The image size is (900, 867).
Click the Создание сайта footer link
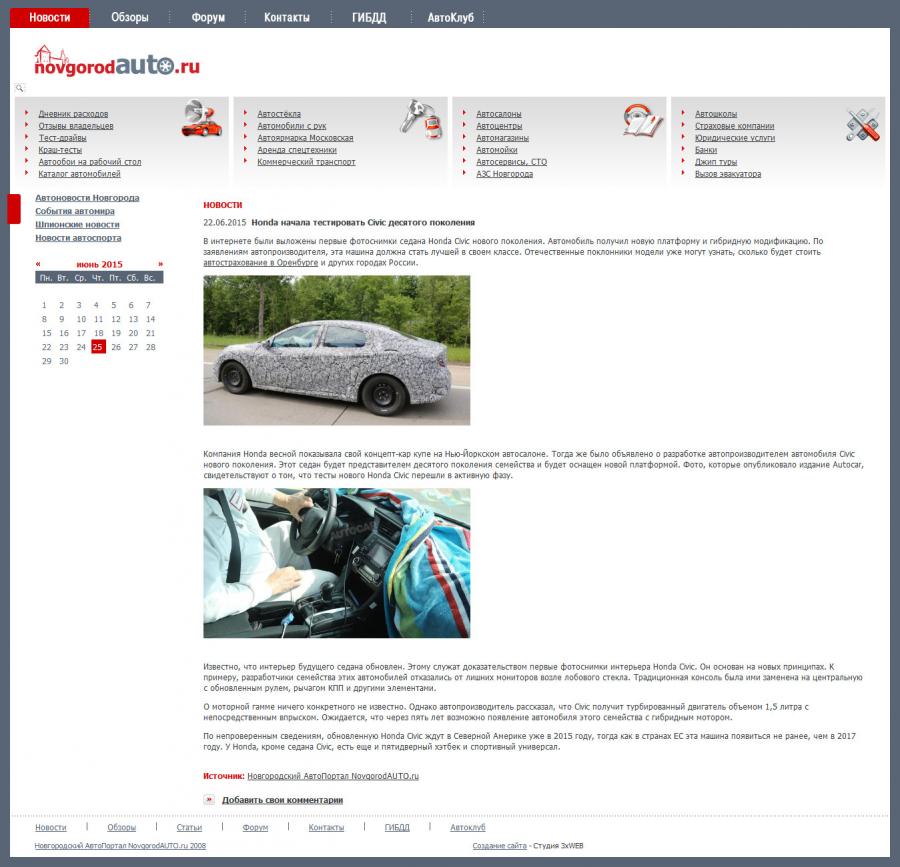point(499,846)
